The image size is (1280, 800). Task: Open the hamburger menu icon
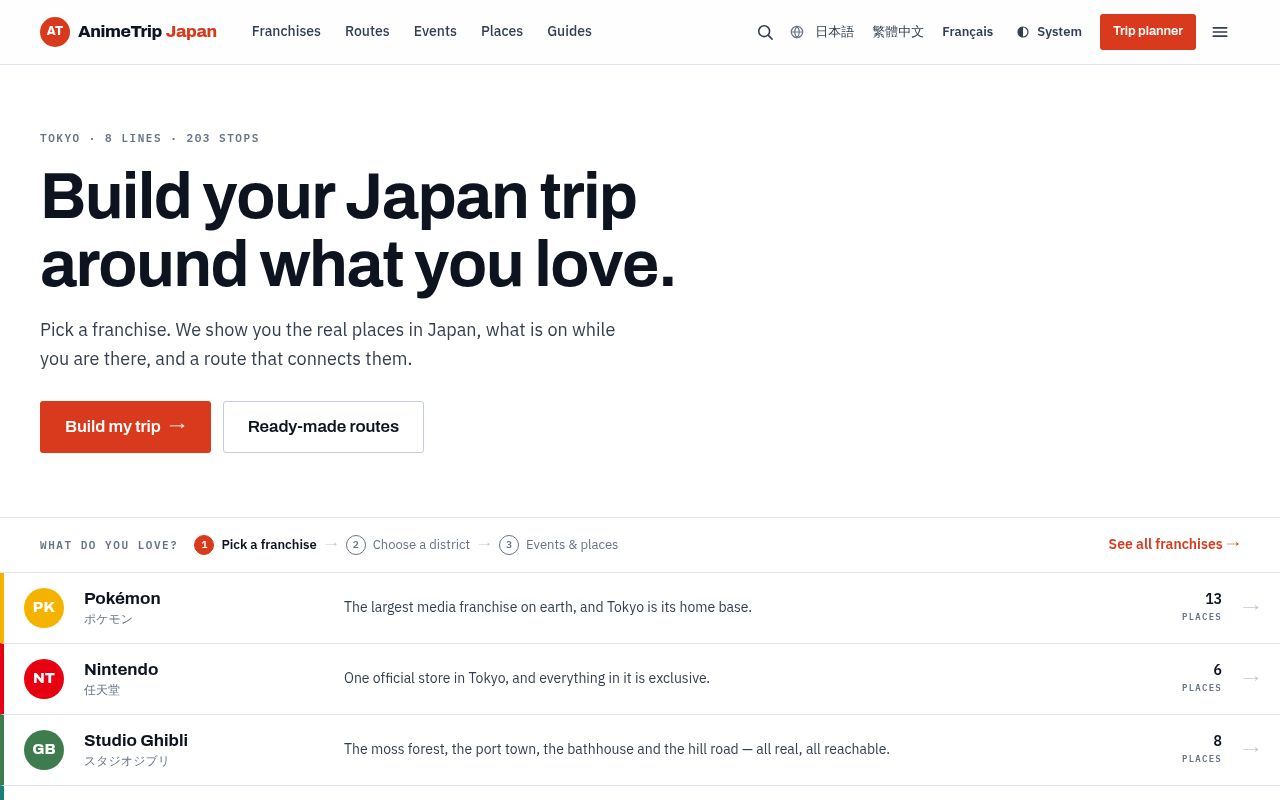point(1220,32)
